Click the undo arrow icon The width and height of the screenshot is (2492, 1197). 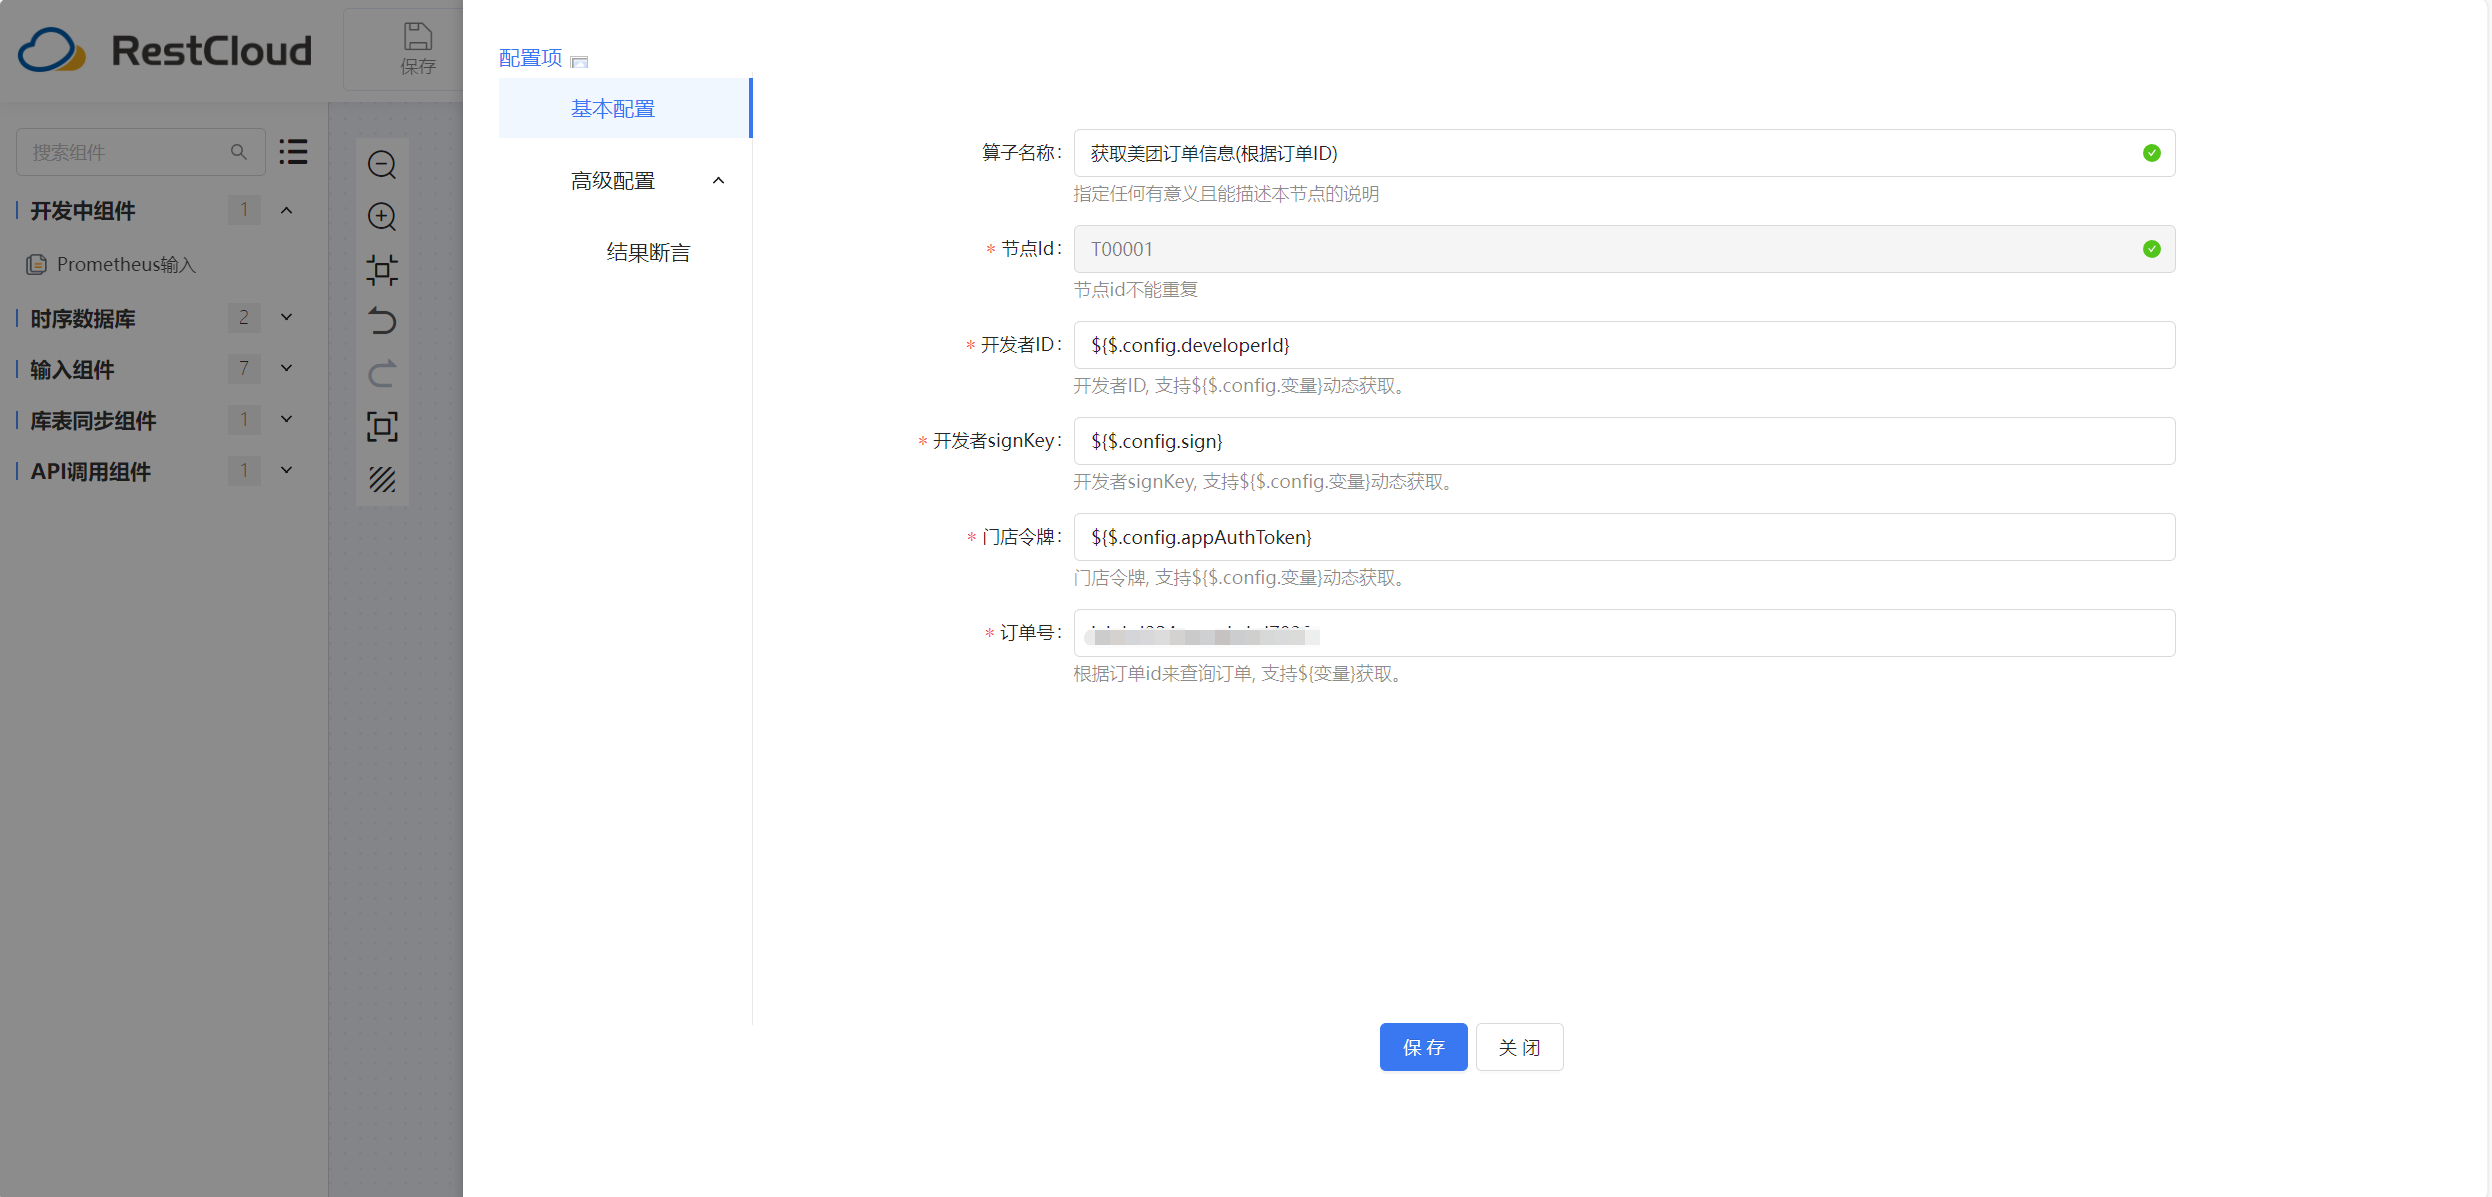(382, 321)
